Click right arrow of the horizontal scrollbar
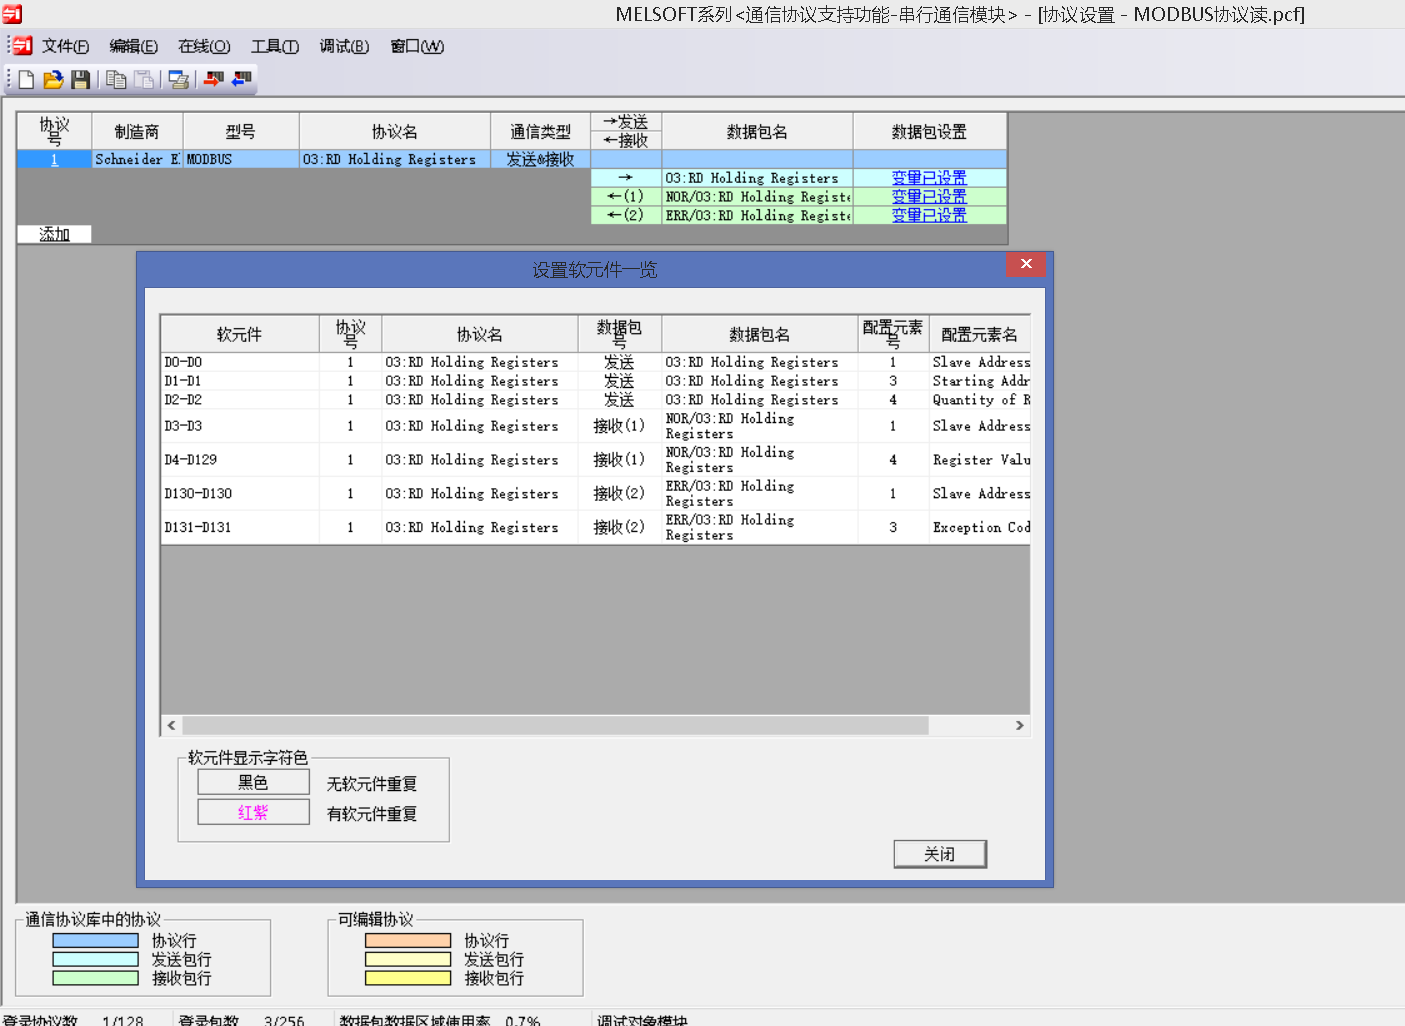 click(x=1019, y=725)
